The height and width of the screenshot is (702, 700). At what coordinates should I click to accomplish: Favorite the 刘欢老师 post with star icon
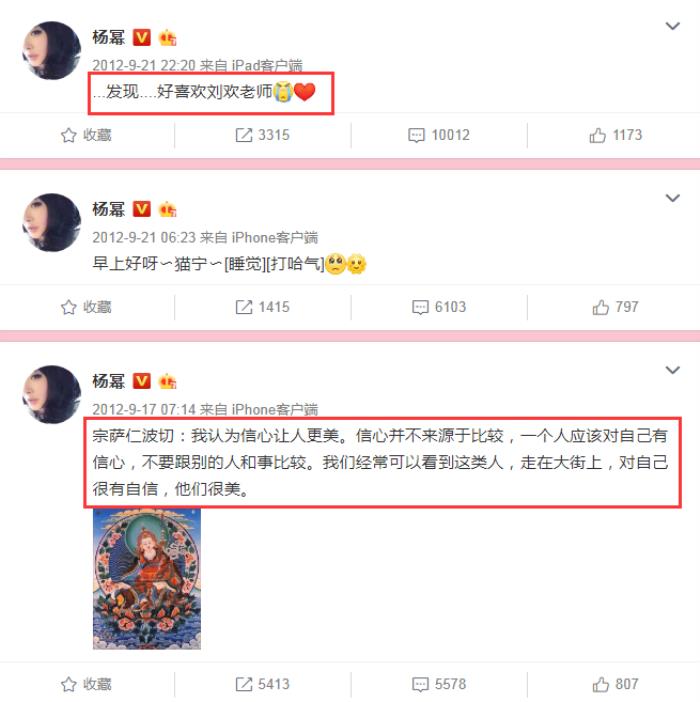click(68, 135)
